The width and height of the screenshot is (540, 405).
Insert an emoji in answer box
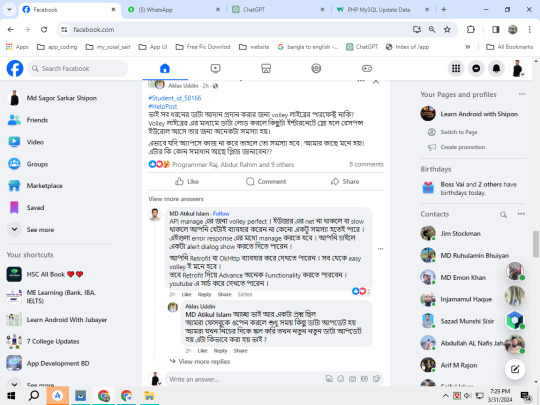click(341, 379)
